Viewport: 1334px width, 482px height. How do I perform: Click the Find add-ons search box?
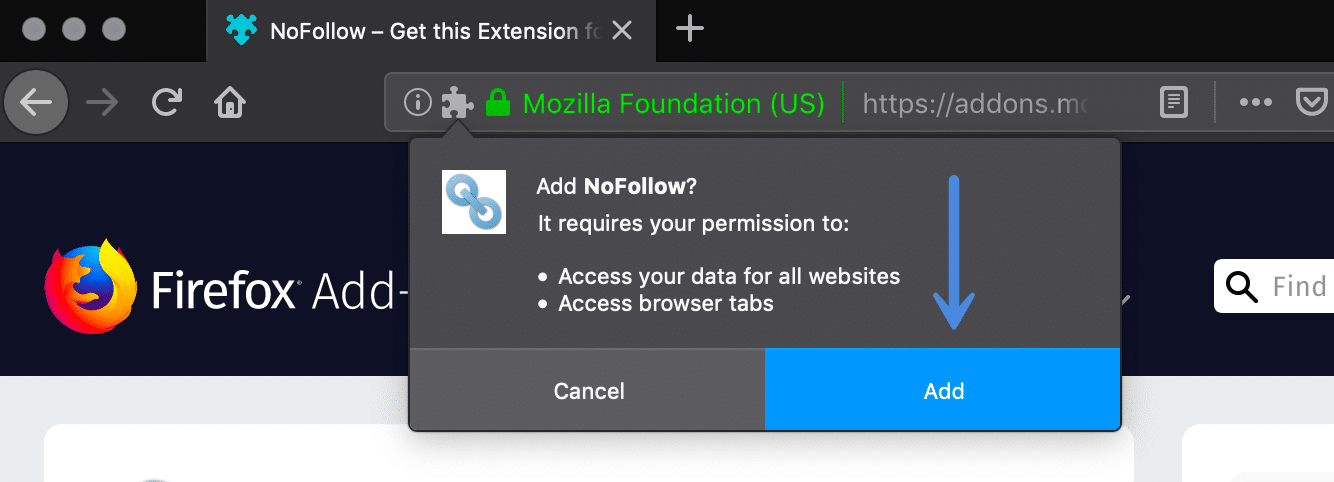[1274, 287]
